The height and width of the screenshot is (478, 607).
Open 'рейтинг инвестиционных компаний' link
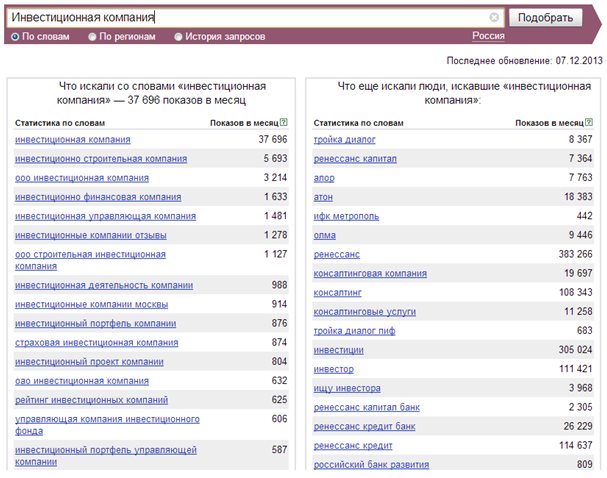(91, 400)
